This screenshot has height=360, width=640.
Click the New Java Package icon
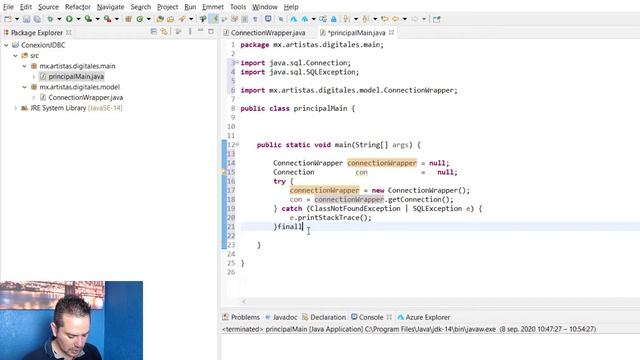pos(128,19)
